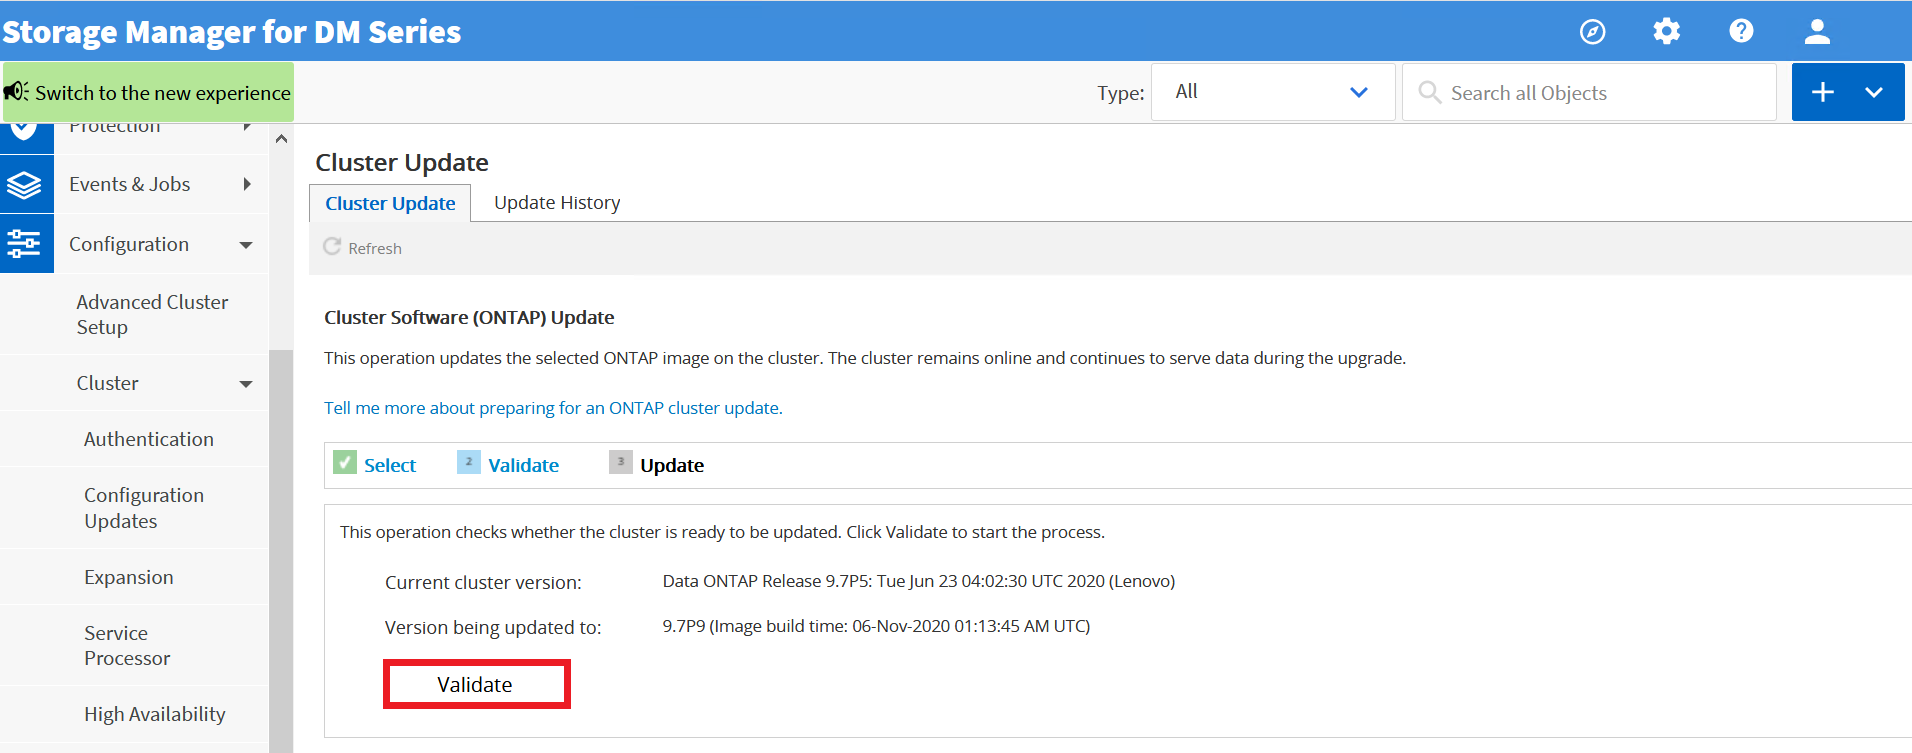Image resolution: width=1912 pixels, height=753 pixels.
Task: Click the megaphone icon on the green banner
Action: tap(16, 92)
